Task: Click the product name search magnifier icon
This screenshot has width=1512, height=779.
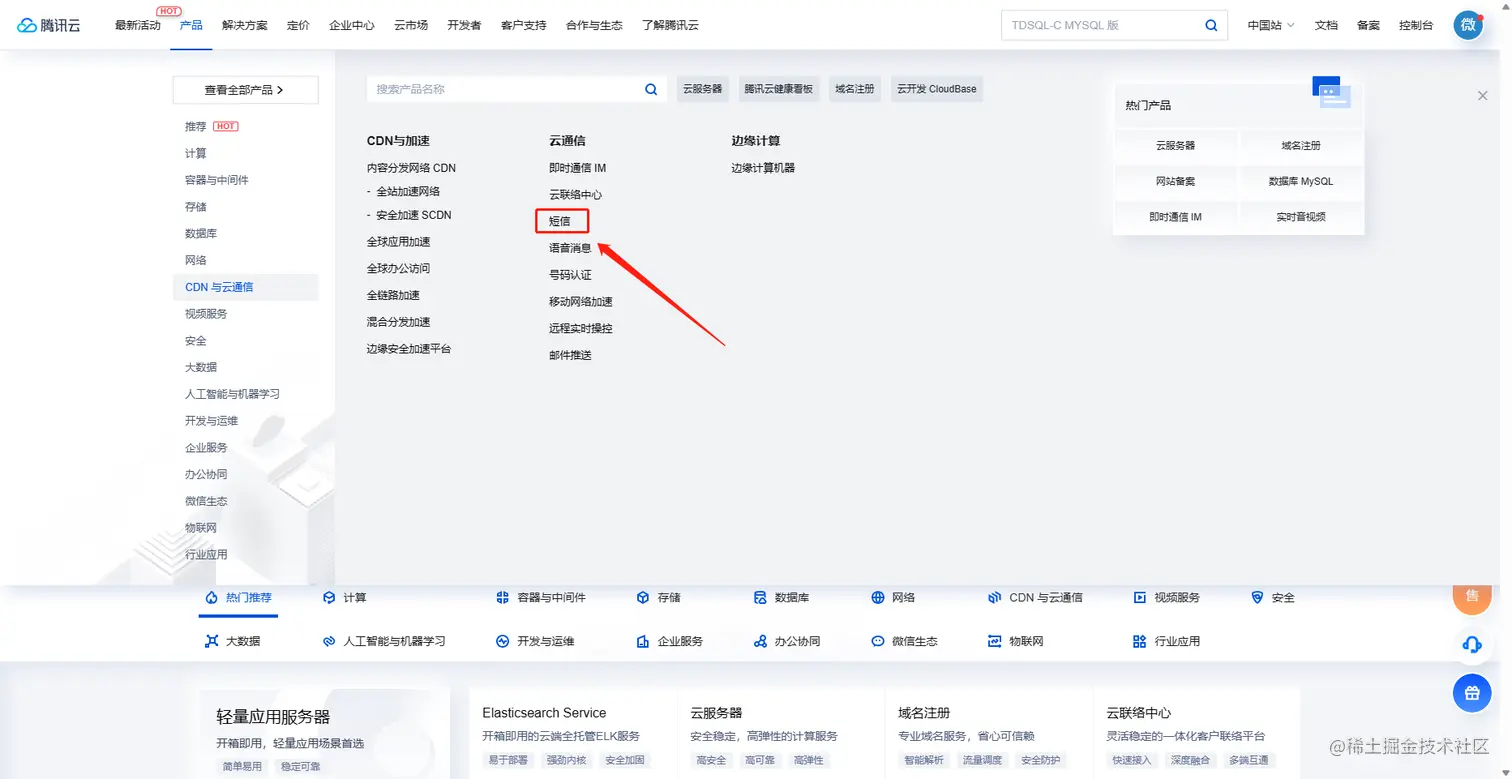Action: tap(651, 89)
